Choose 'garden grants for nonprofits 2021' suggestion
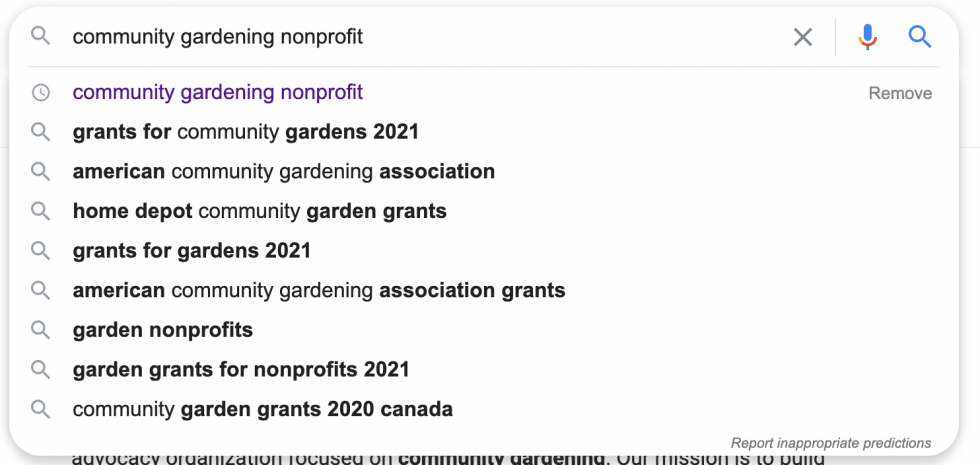The height and width of the screenshot is (465, 980). [x=241, y=369]
